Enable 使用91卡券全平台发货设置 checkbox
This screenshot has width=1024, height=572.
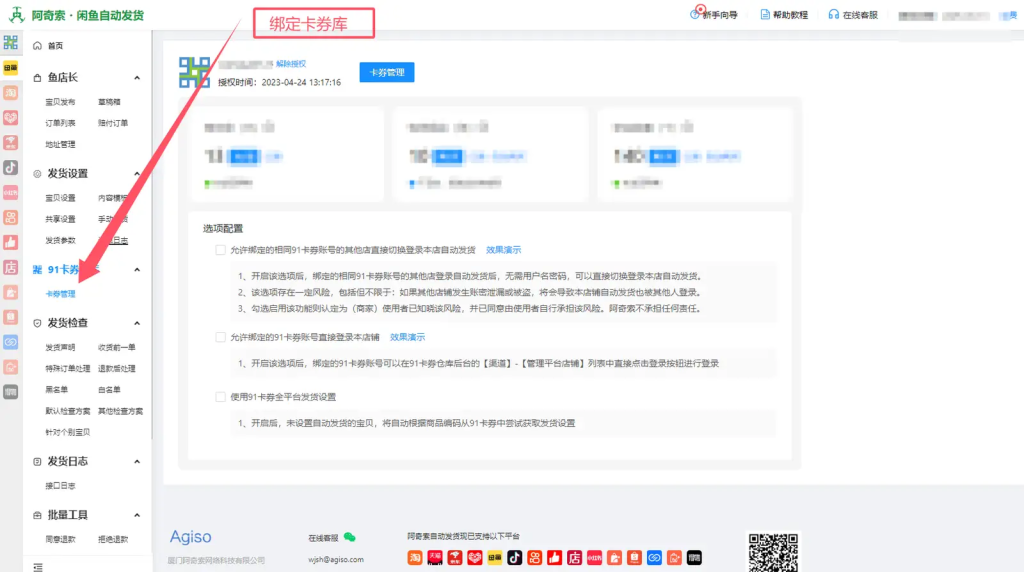pos(221,397)
